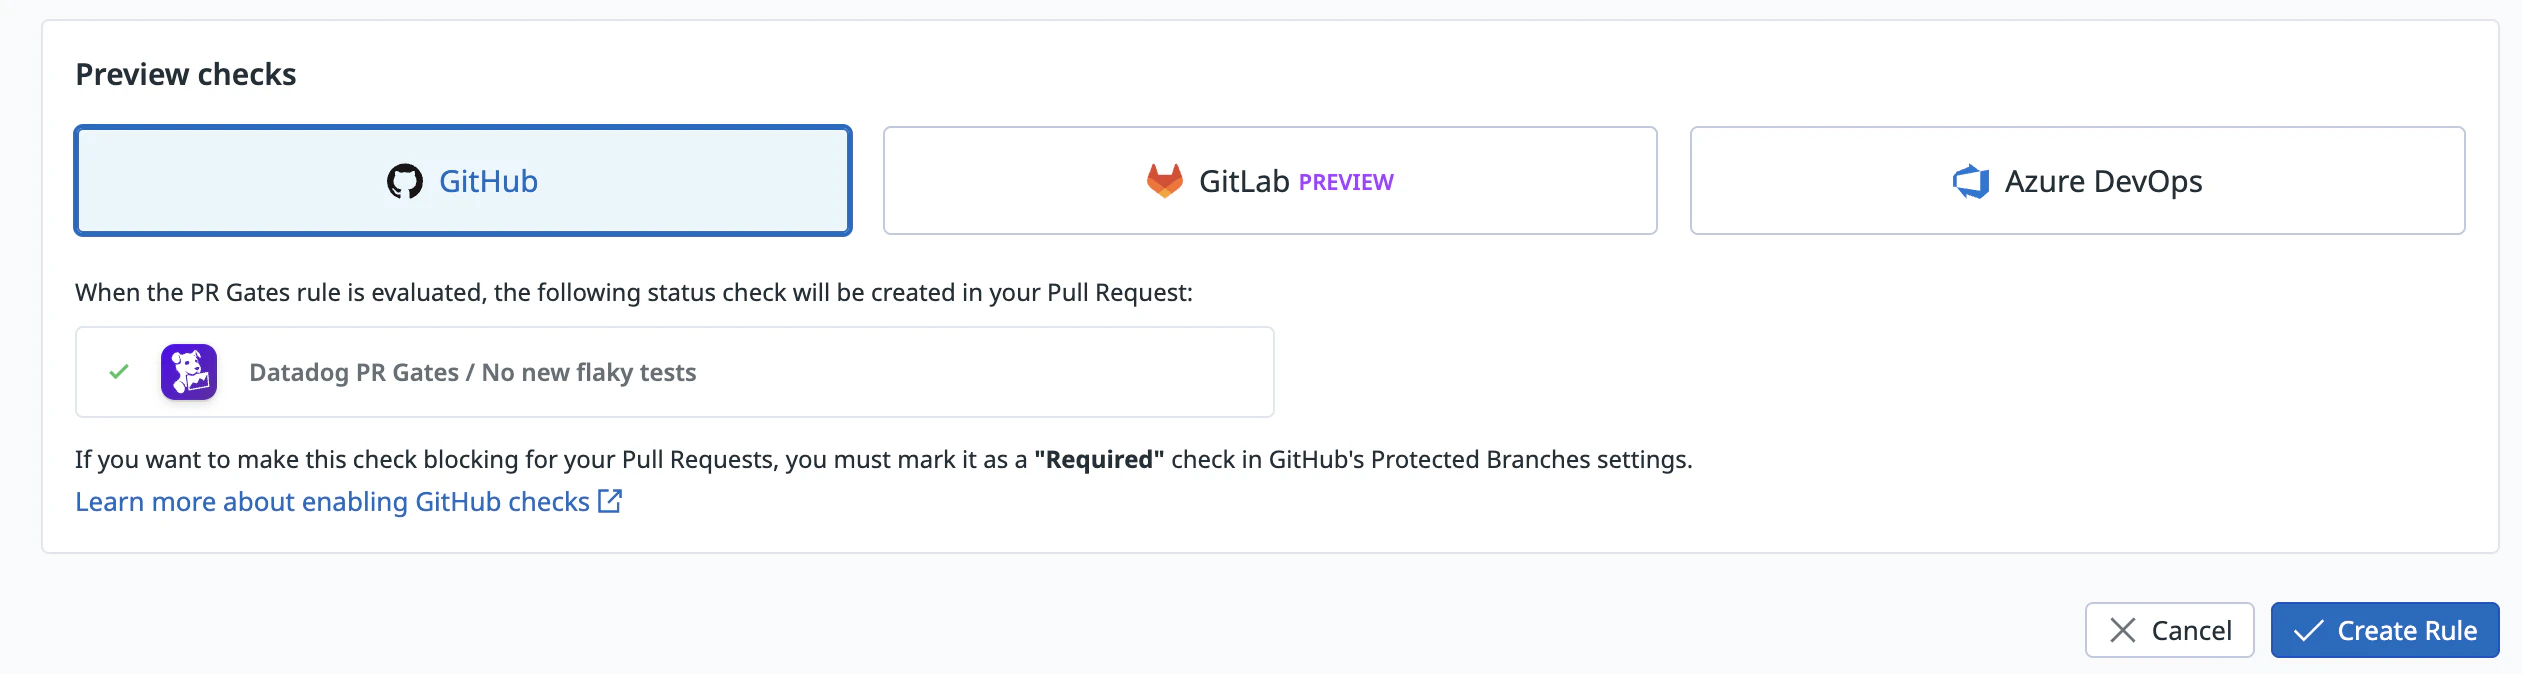
Task: Click the Azure DevOps logo icon
Action: pyautogui.click(x=1971, y=181)
